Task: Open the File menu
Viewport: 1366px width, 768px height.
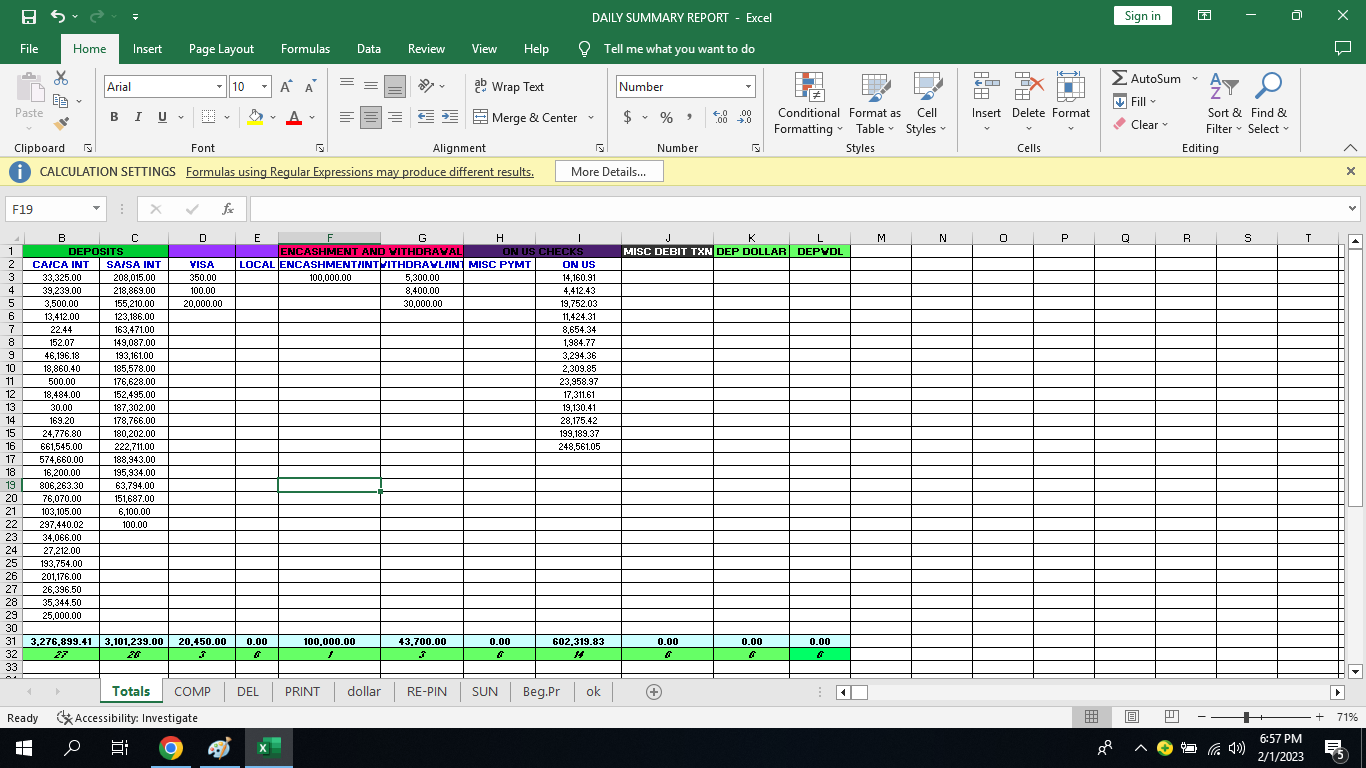Action: 29,48
